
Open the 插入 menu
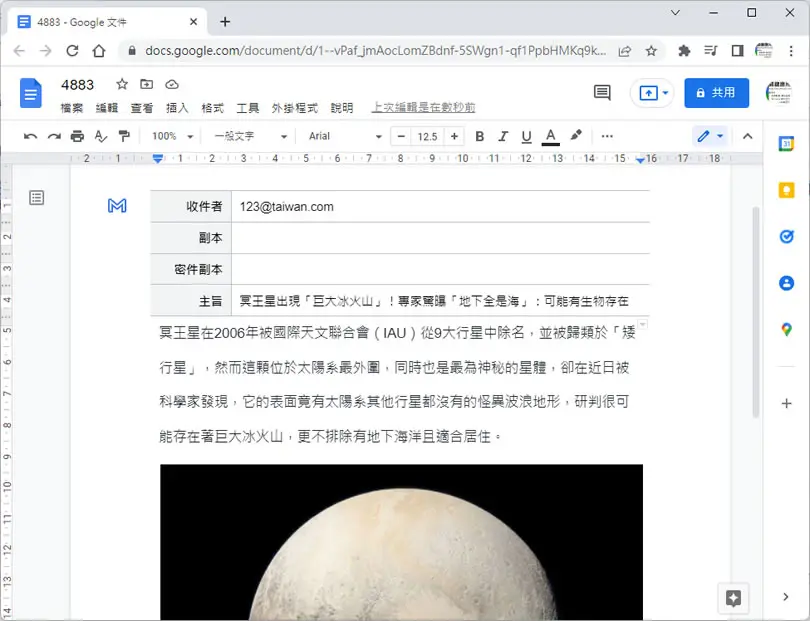click(177, 108)
